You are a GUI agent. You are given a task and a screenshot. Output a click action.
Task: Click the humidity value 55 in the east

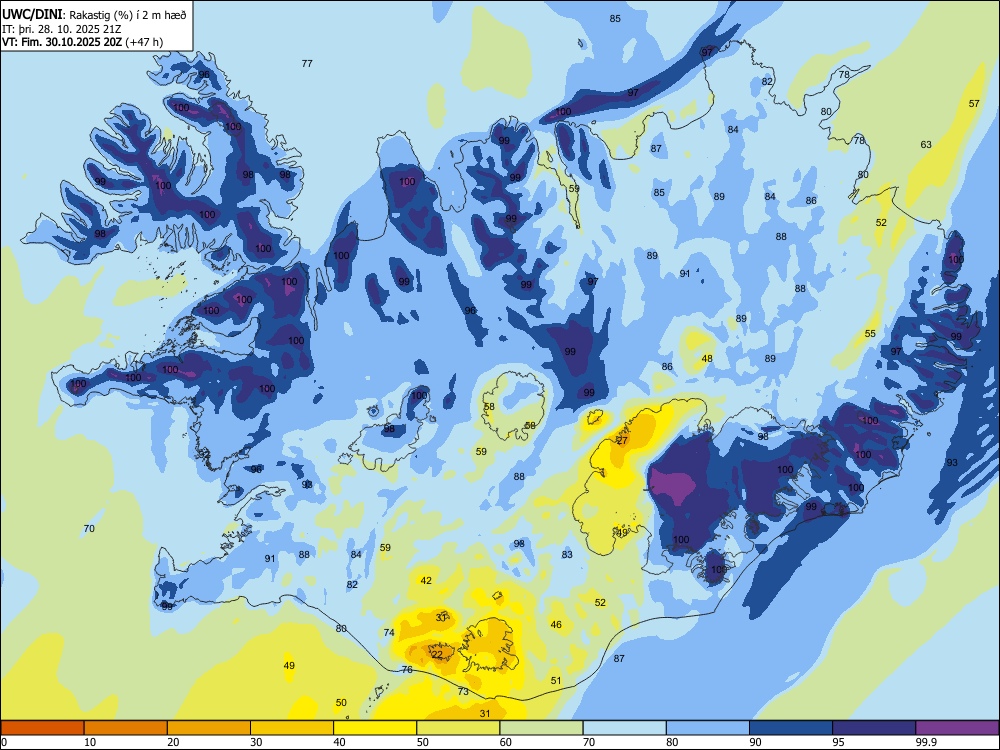[871, 334]
